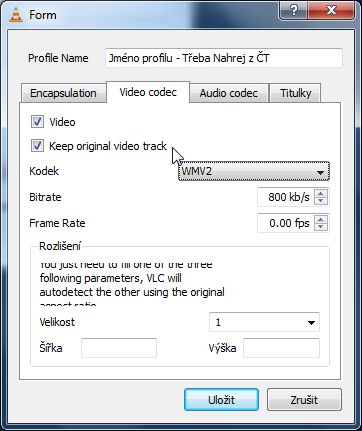
Task: Click the Profile Name text field
Action: (x=224, y=58)
